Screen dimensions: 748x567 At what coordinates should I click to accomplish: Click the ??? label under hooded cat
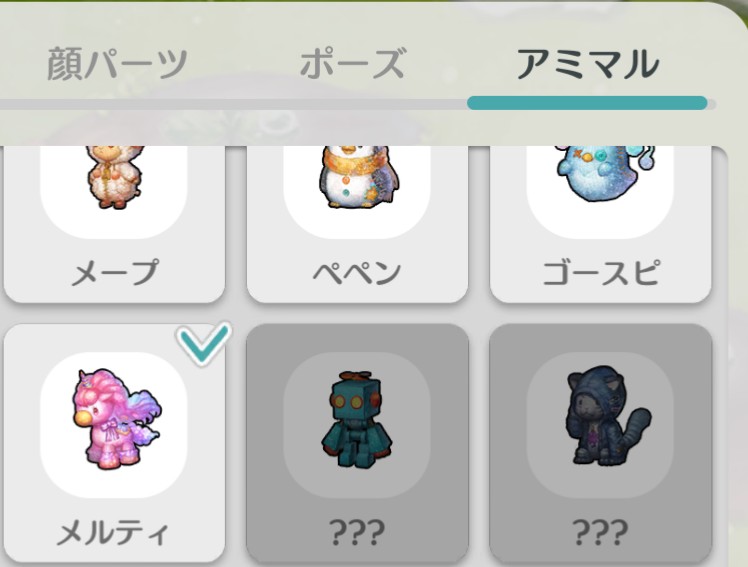[600, 533]
